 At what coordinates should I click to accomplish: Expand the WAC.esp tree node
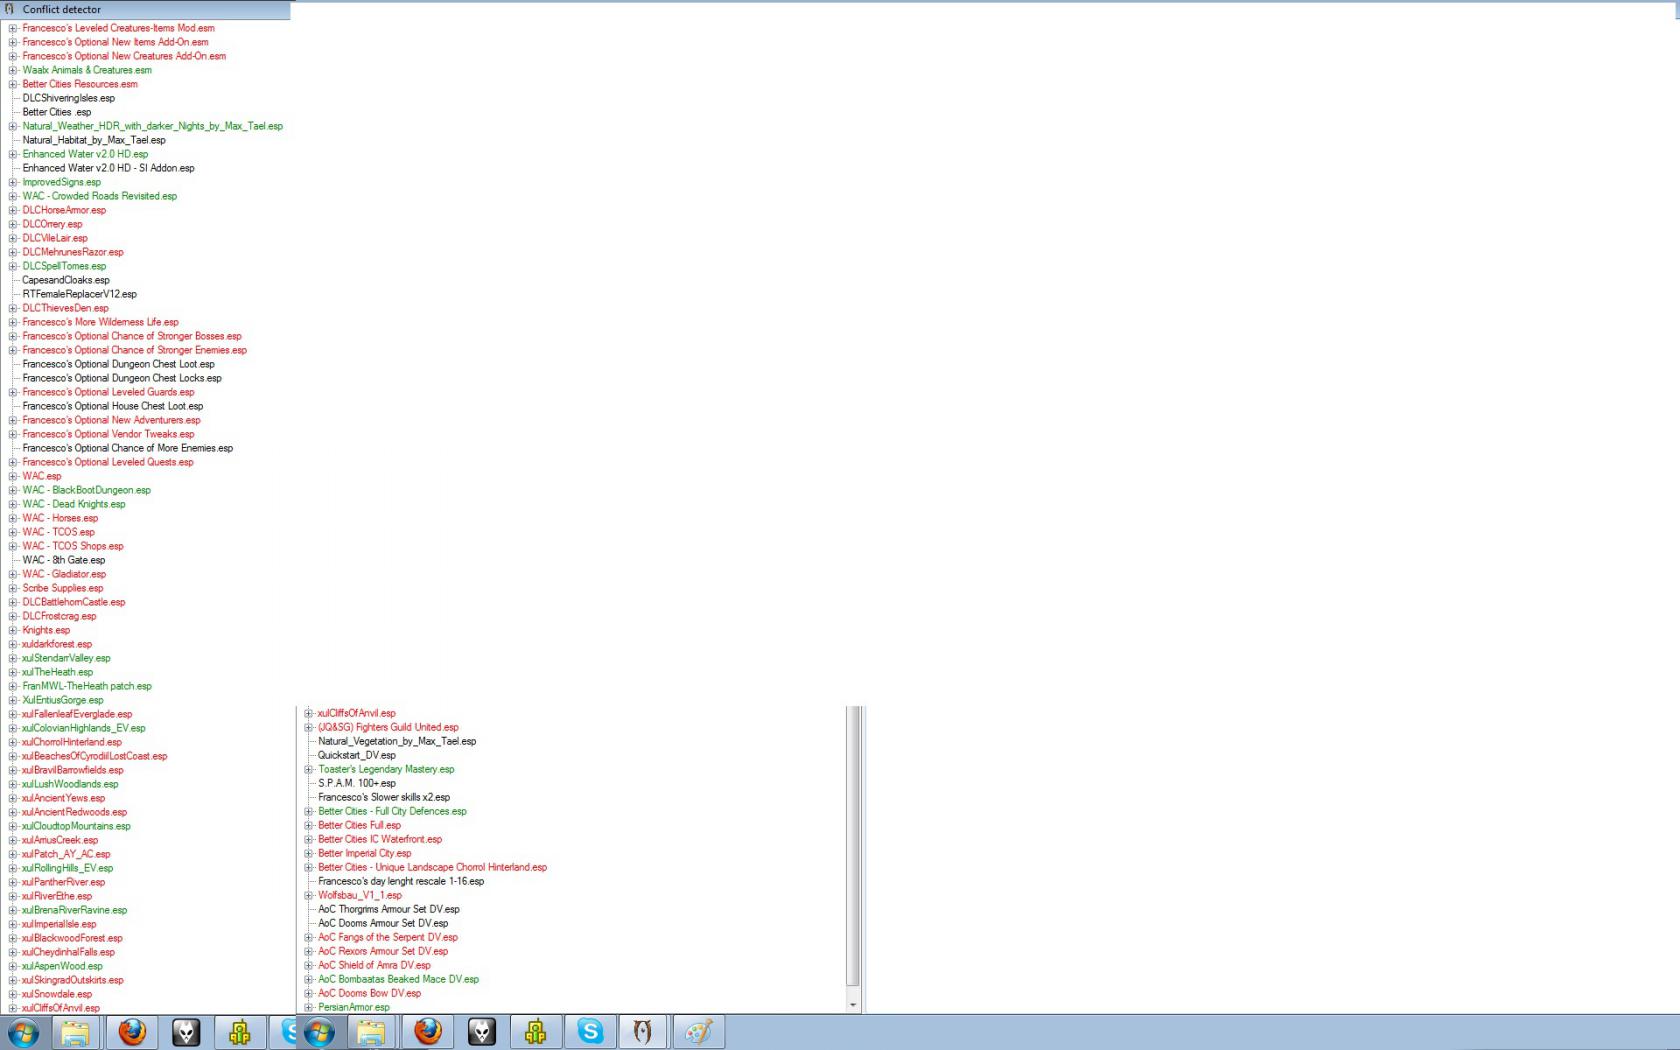13,476
